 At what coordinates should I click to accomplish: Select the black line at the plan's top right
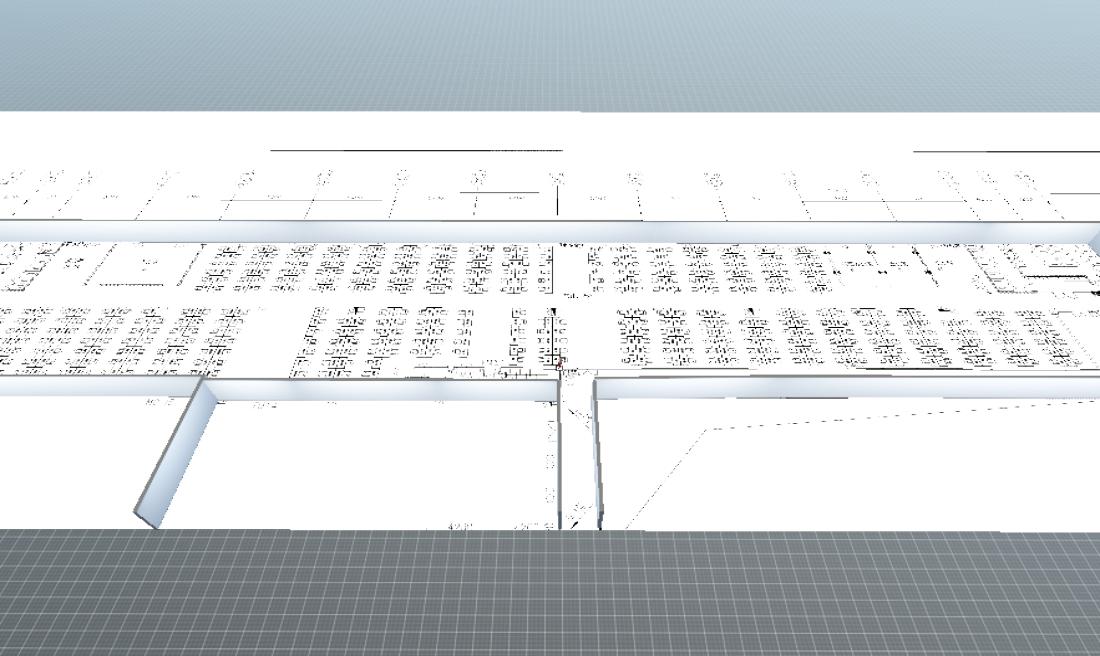(1005, 151)
